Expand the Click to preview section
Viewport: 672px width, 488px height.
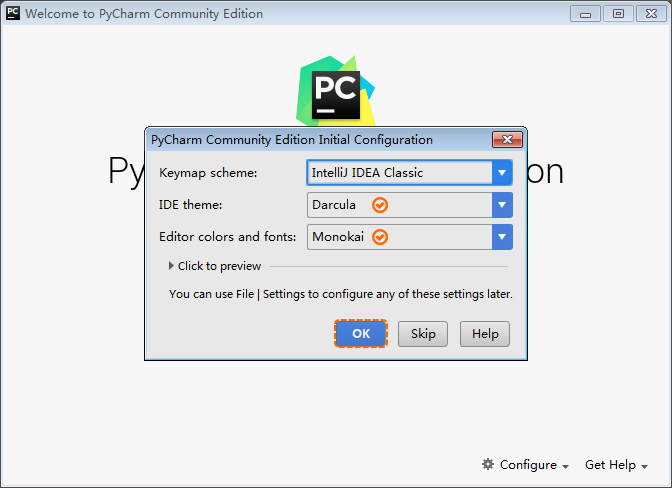(x=215, y=266)
